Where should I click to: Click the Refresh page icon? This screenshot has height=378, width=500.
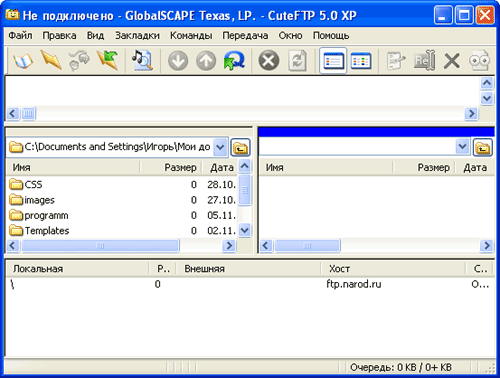(297, 61)
